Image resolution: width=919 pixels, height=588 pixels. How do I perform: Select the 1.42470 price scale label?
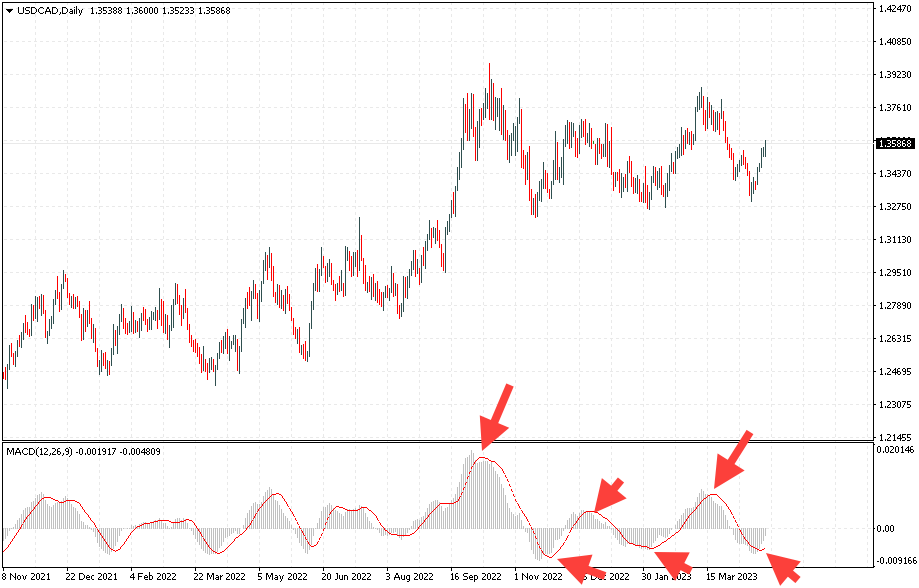click(896, 9)
